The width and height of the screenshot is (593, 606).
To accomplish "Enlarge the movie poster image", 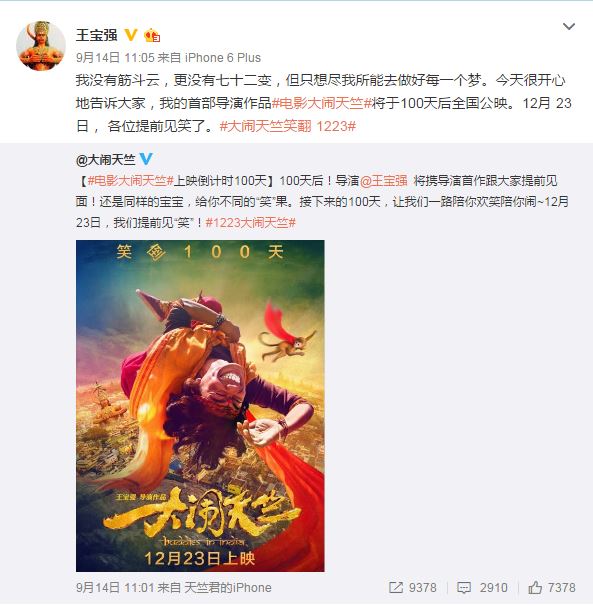I will [x=200, y=406].
